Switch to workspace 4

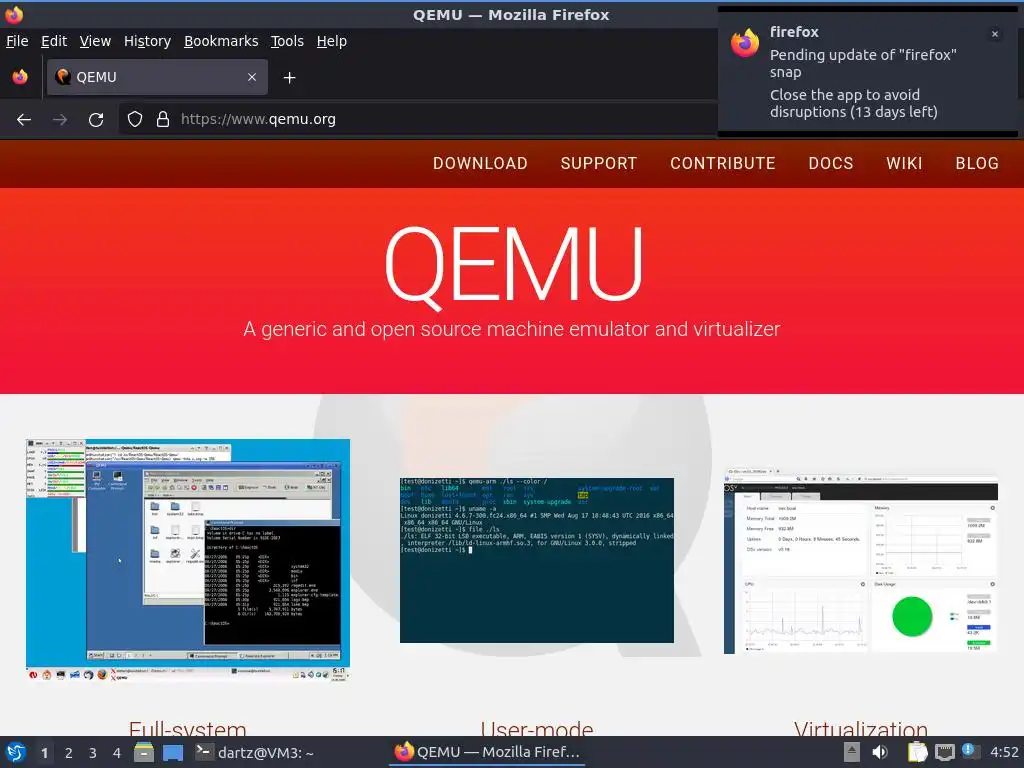pos(117,753)
